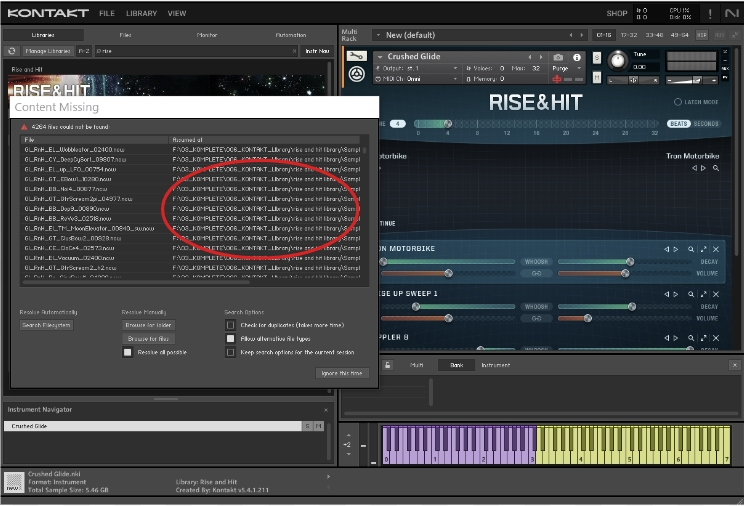Click the Search Filesystem button
744x506 pixels.
tap(46, 325)
